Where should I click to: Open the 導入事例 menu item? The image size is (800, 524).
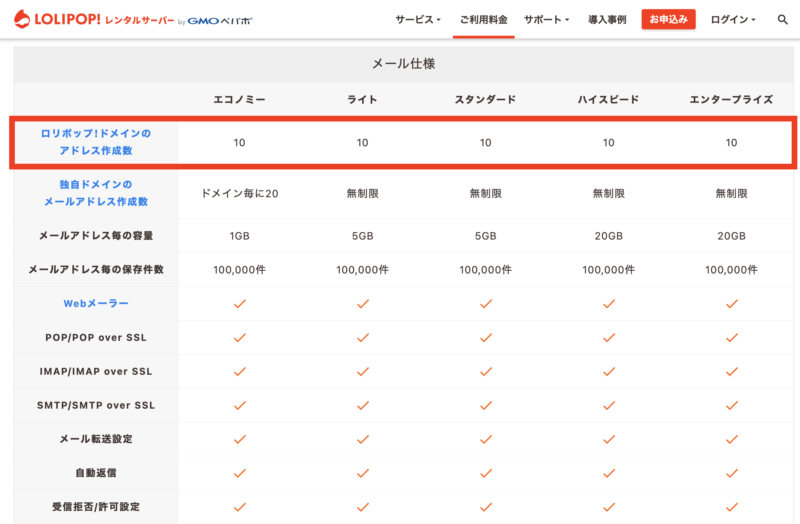pyautogui.click(x=607, y=20)
